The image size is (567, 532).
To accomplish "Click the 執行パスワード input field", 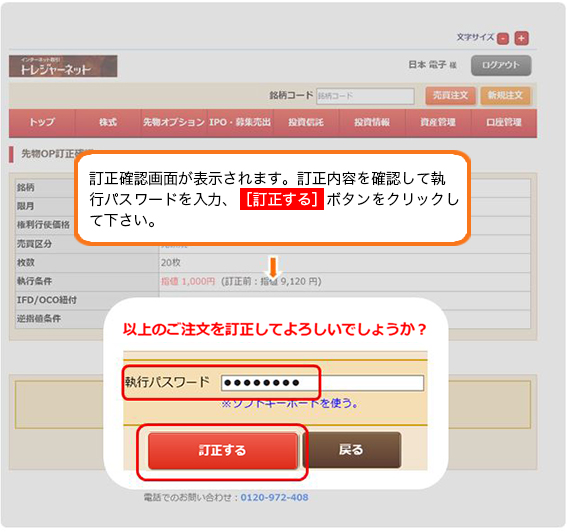I will click(x=322, y=383).
